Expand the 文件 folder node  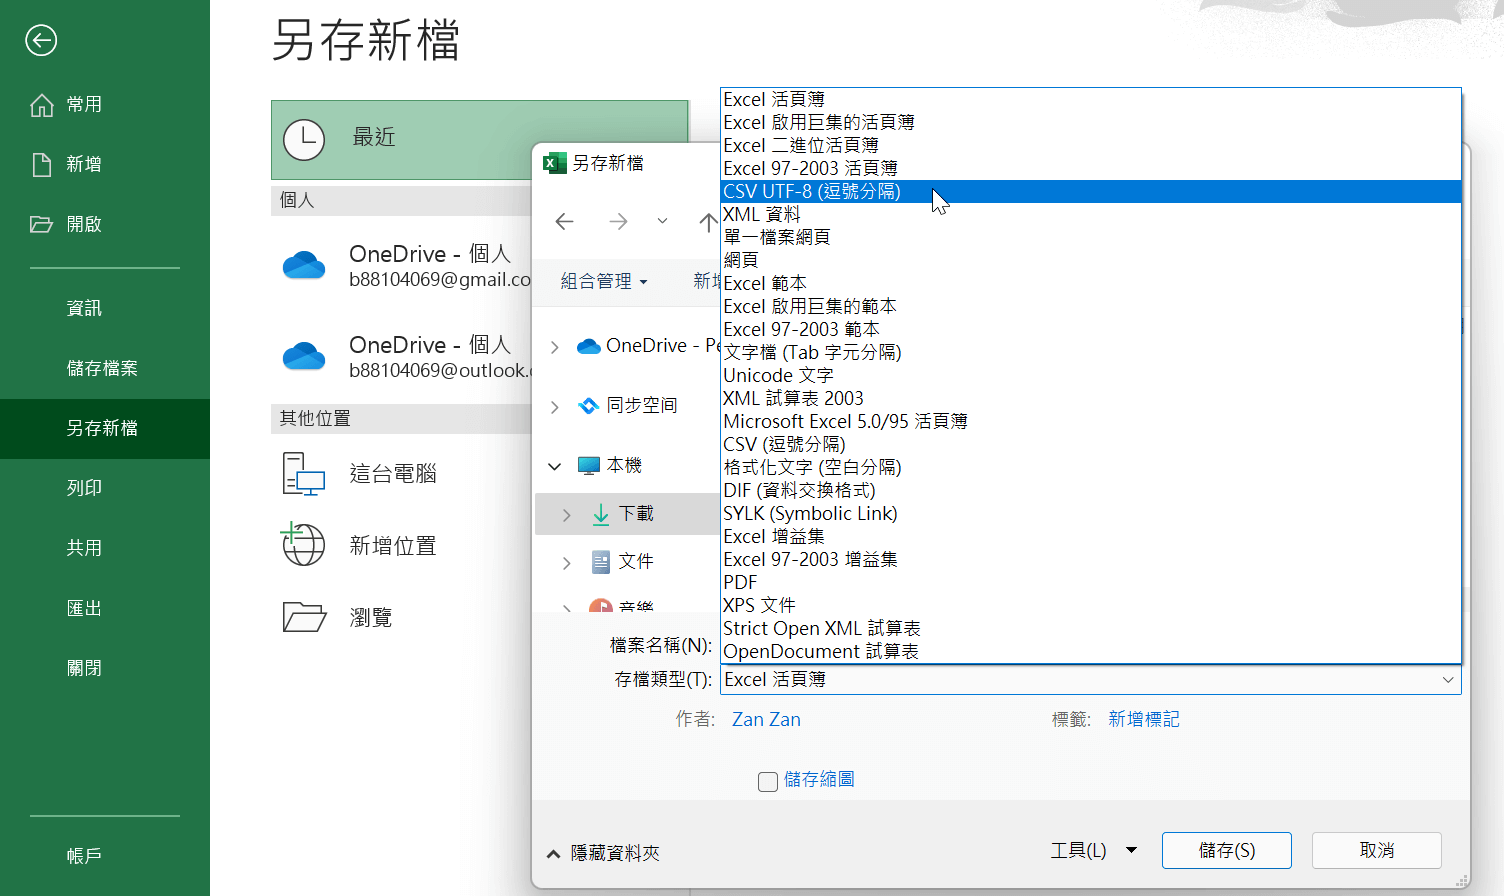point(567,563)
